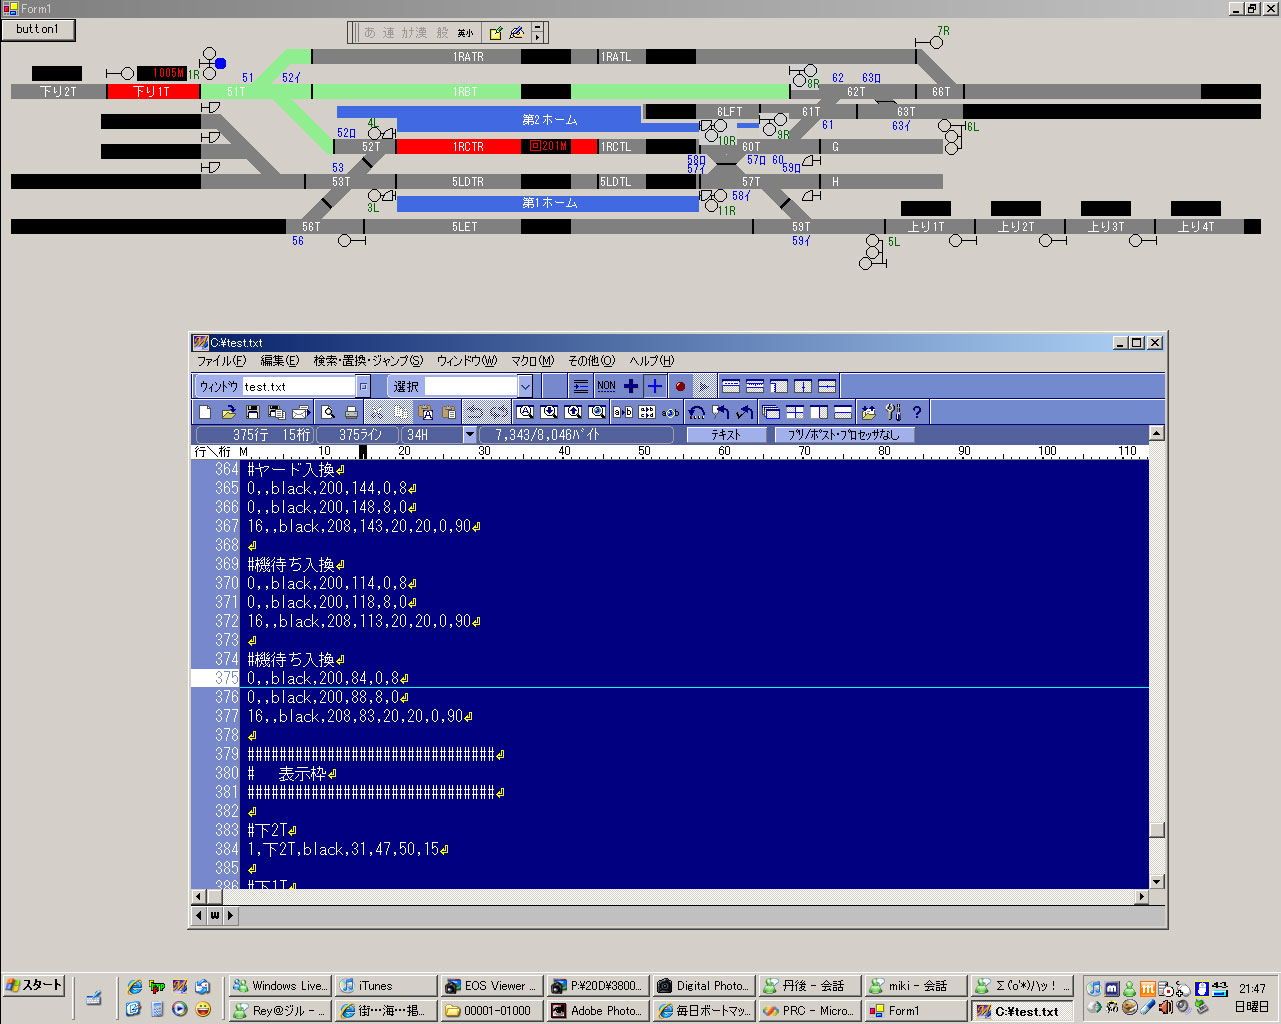
Task: Open the character code 34H dropdown arrow
Action: click(x=470, y=435)
